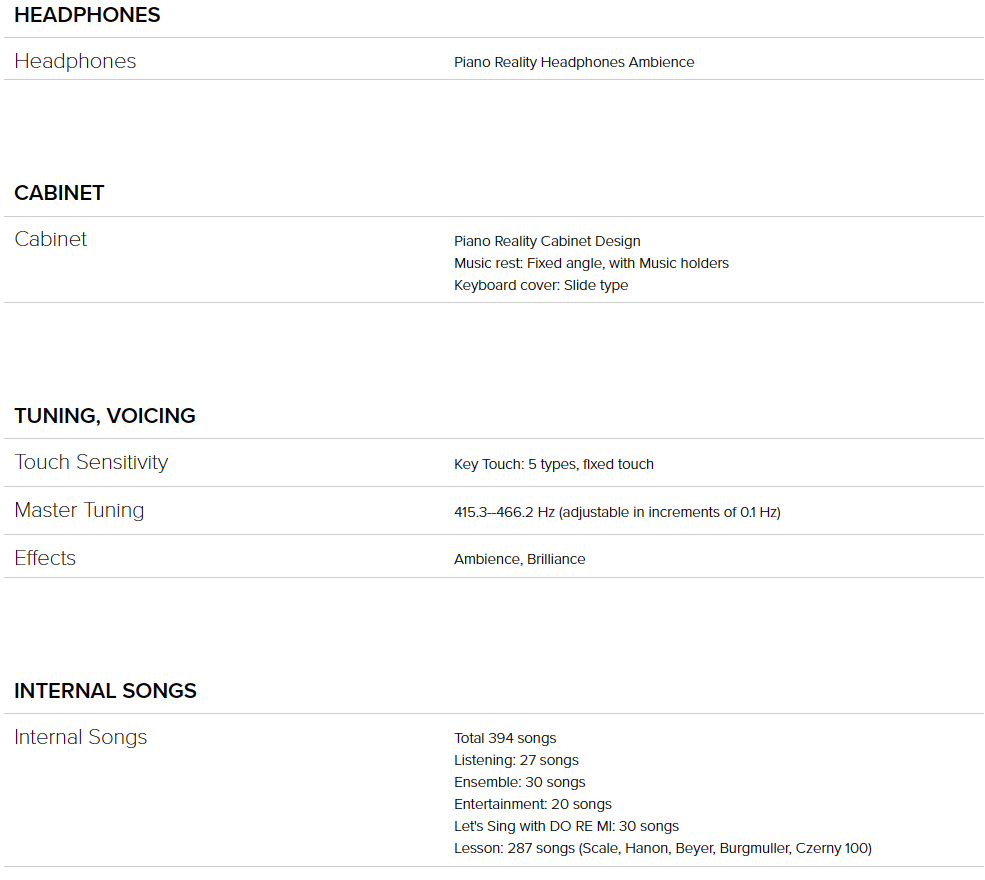
Task: Click Ambience, Brilliance effects value
Action: tap(520, 560)
